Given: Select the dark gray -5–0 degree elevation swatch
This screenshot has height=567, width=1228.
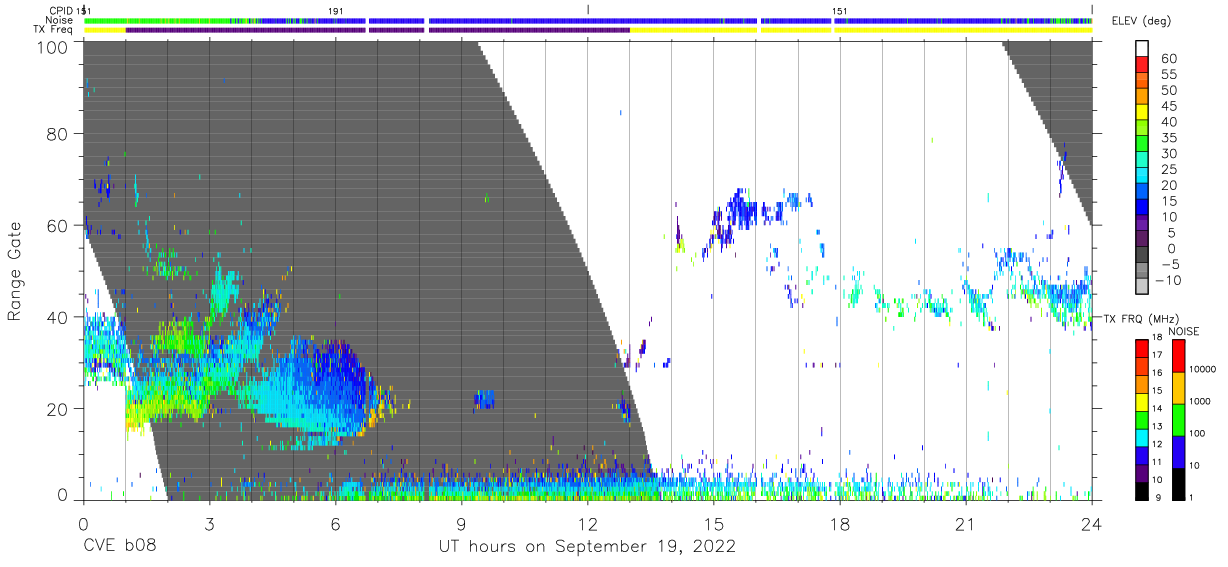Looking at the screenshot, I should coord(1141,256).
